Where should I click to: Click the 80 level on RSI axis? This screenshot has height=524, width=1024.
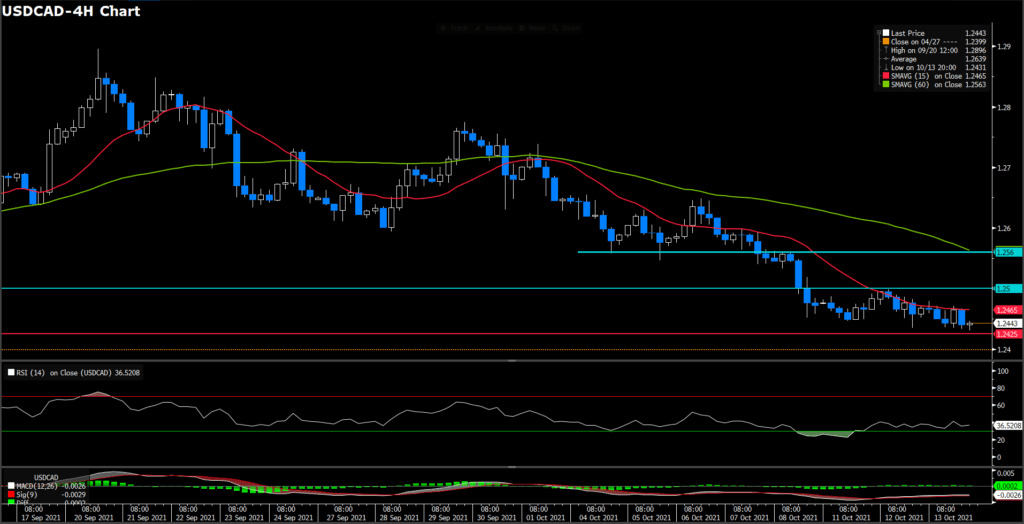click(x=1002, y=388)
